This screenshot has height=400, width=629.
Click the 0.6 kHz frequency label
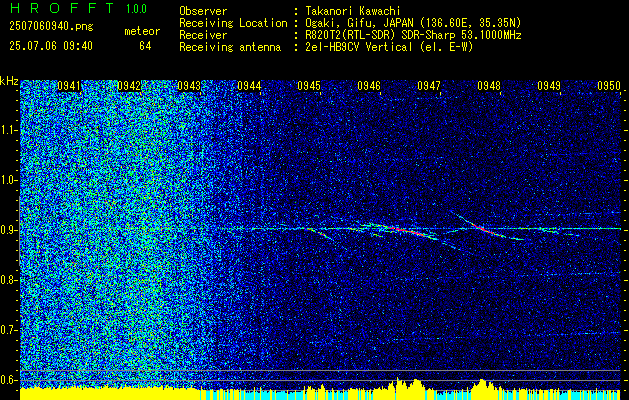coord(8,380)
